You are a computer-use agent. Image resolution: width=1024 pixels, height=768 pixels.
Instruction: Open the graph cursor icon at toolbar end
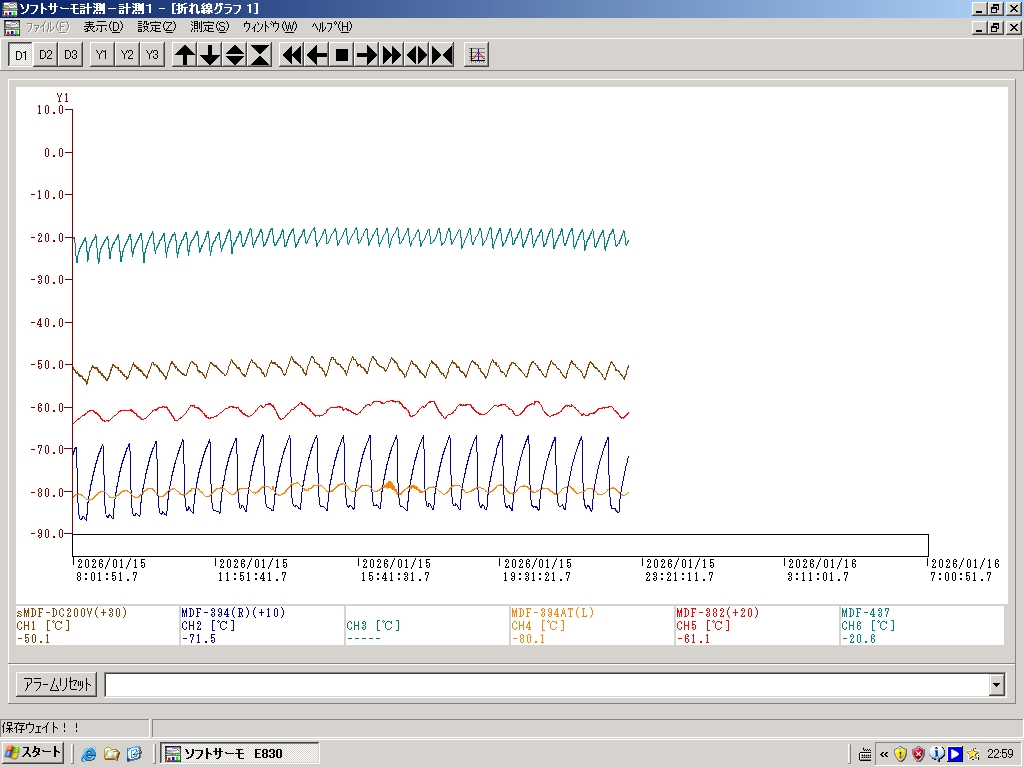pyautogui.click(x=478, y=55)
